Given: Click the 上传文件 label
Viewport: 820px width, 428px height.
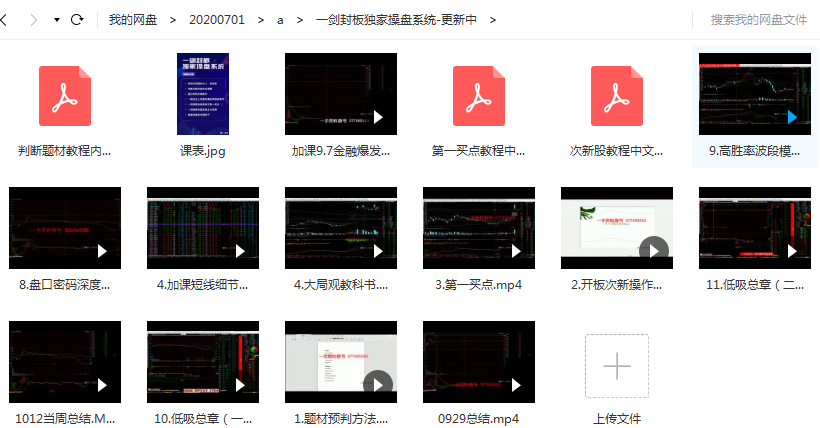Looking at the screenshot, I should [x=617, y=419].
